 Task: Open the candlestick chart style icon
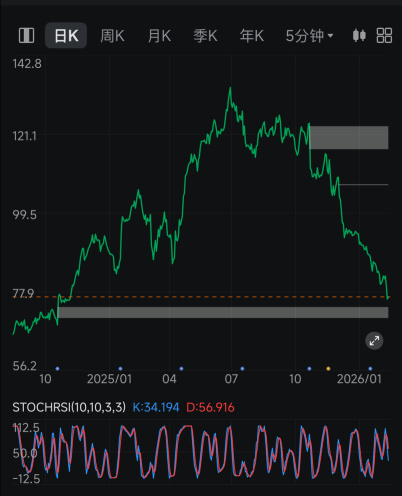pos(359,35)
